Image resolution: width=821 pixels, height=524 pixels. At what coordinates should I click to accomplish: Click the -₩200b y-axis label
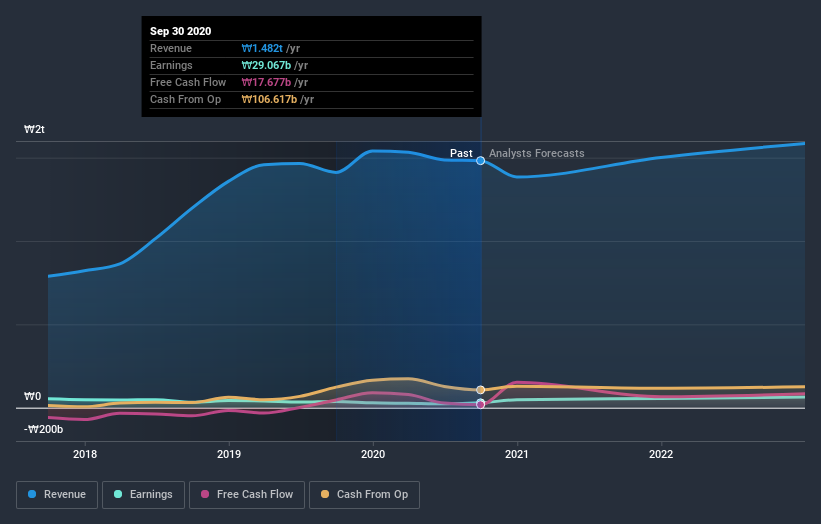43,429
